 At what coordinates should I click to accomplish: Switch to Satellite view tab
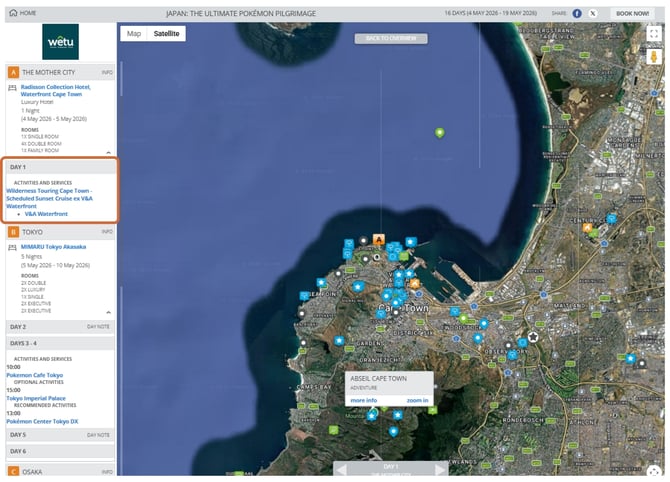(167, 33)
